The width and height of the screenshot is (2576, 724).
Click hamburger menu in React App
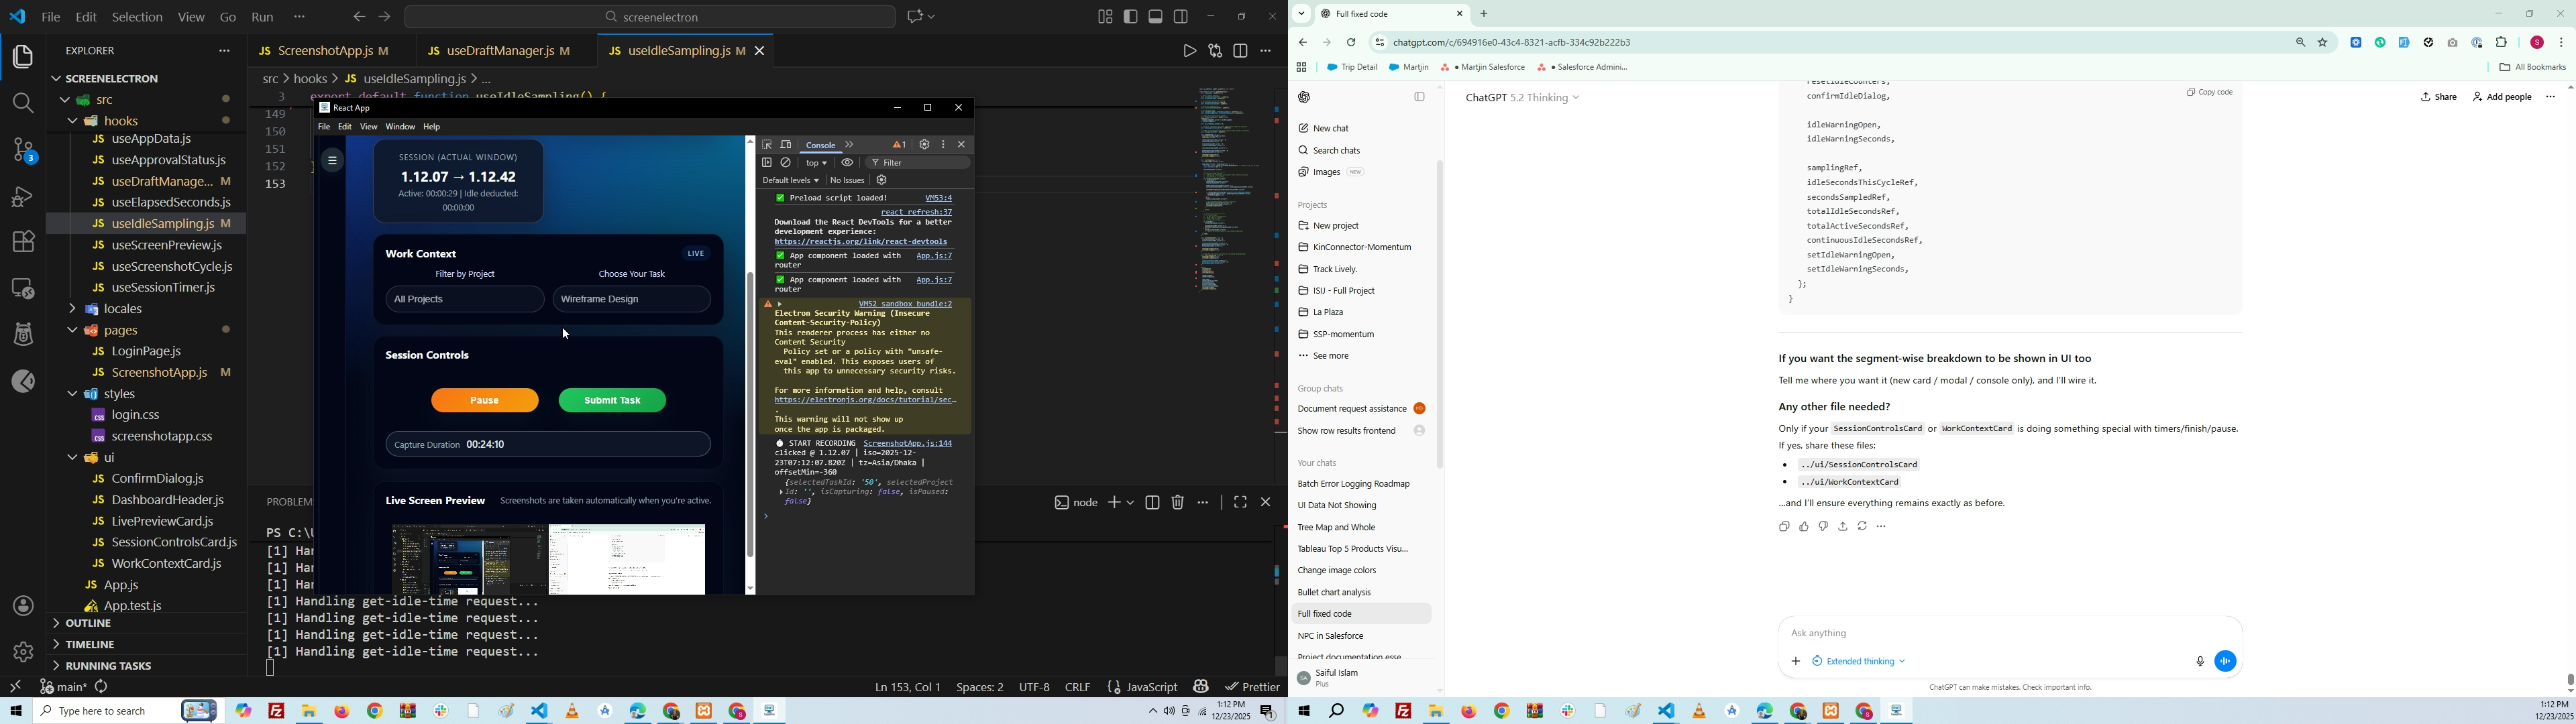(x=332, y=160)
